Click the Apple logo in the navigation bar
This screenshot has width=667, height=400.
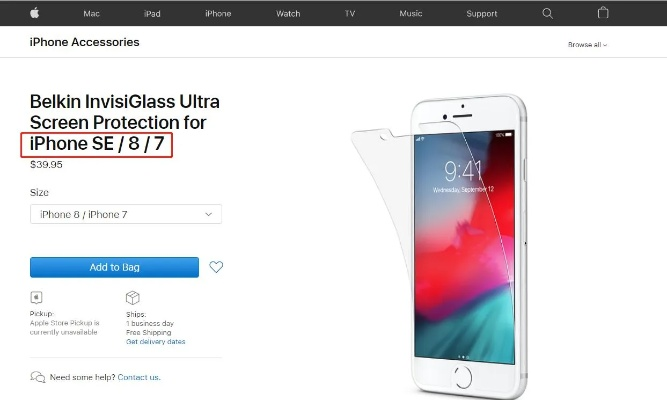click(35, 13)
